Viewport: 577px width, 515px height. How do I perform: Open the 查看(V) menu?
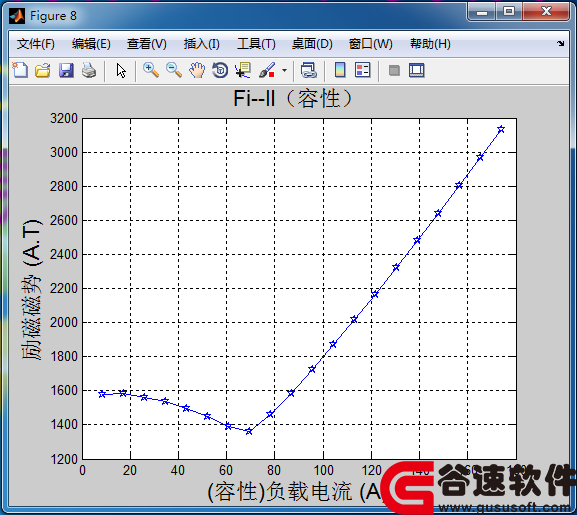click(x=146, y=44)
